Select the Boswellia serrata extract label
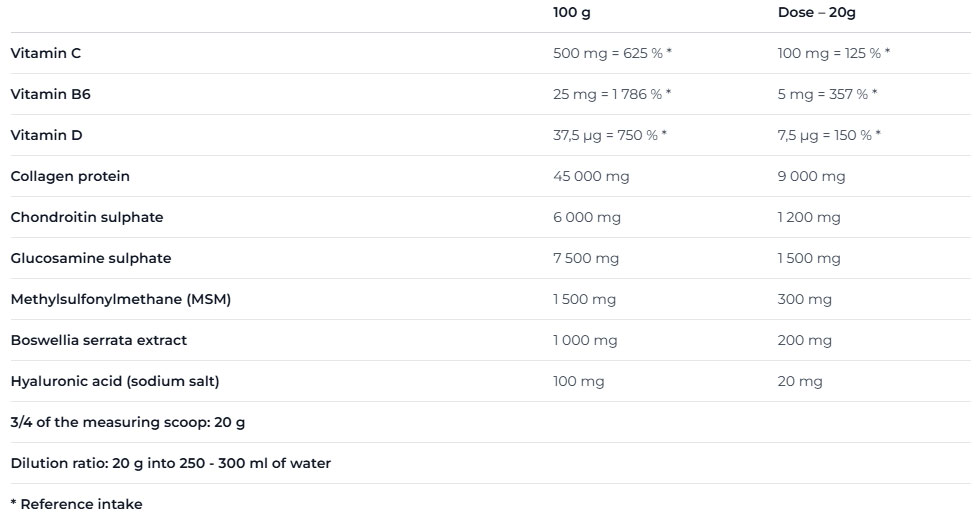980x518 pixels. [99, 340]
